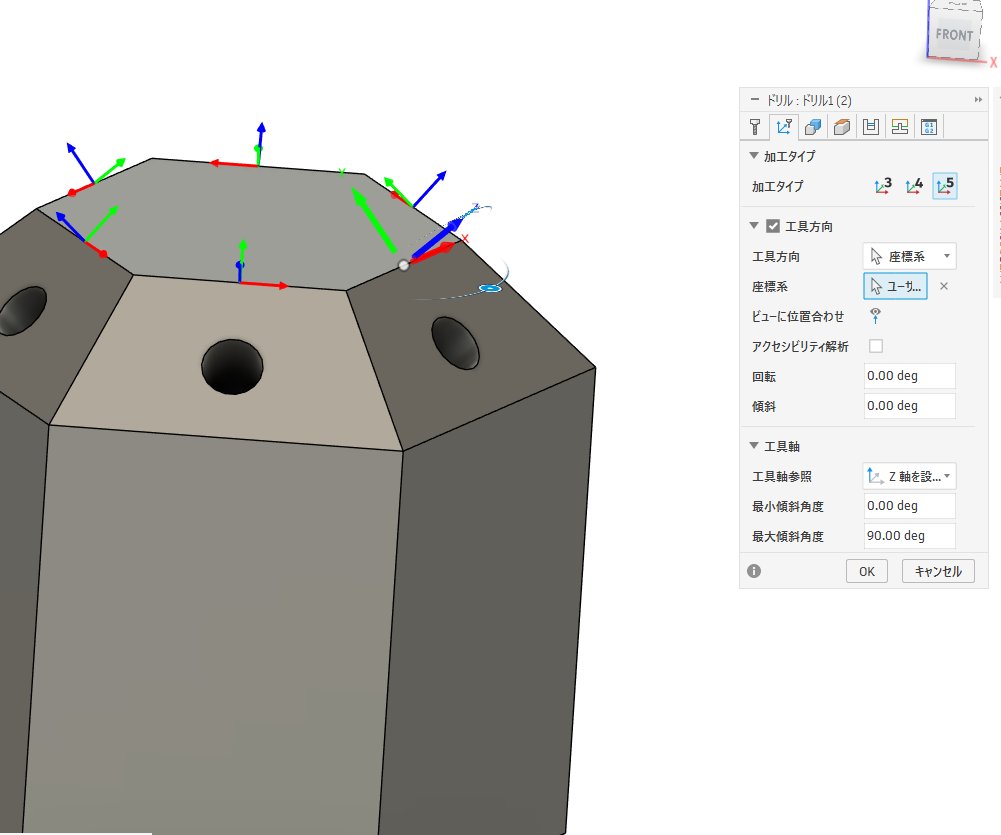Click inside the 回転 angle input field
The width and height of the screenshot is (1001, 835).
(908, 375)
